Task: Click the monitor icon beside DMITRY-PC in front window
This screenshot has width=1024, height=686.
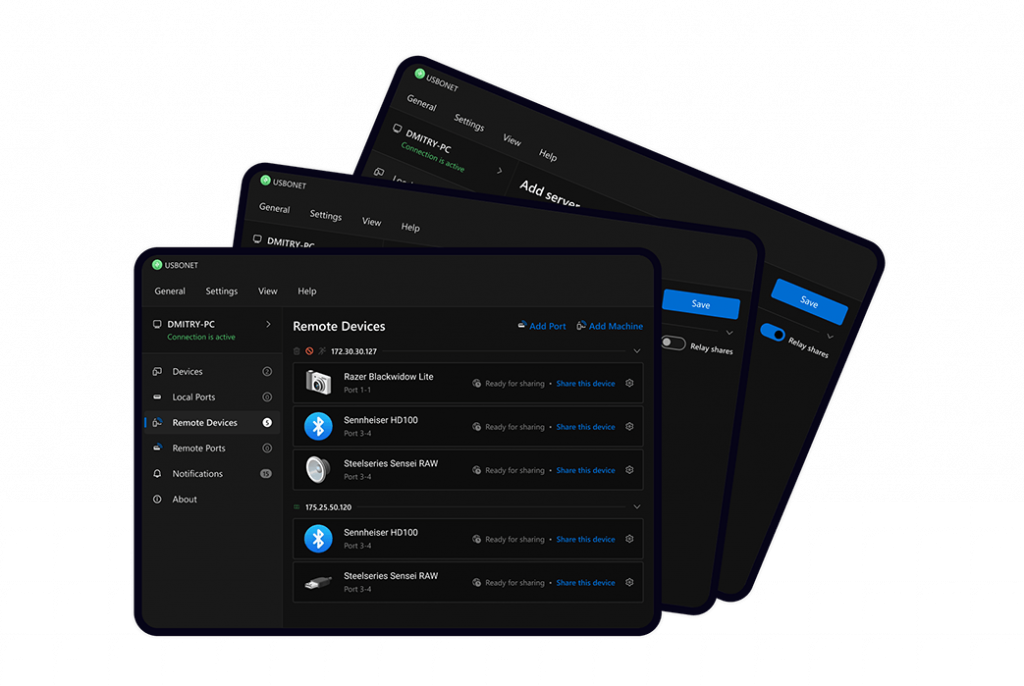Action: tap(157, 324)
